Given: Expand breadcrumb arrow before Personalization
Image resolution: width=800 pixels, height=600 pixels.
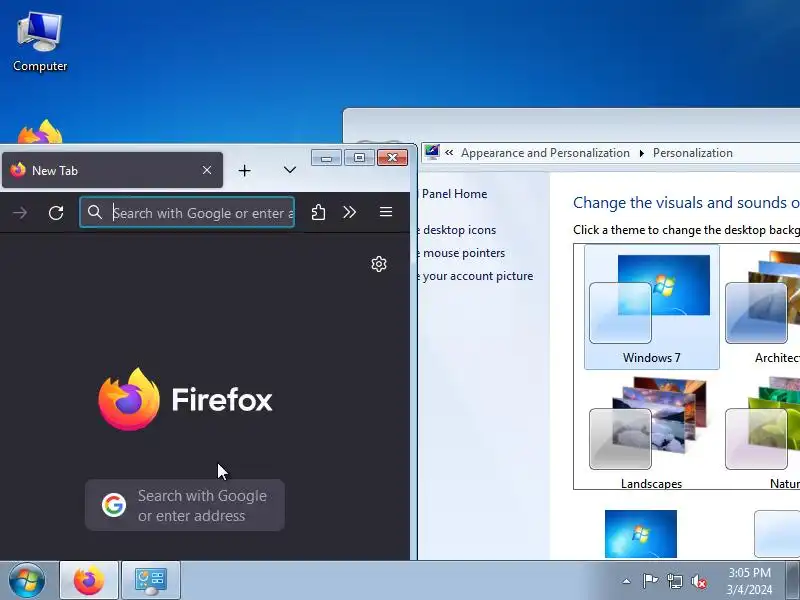Looking at the screenshot, I should click(x=641, y=153).
